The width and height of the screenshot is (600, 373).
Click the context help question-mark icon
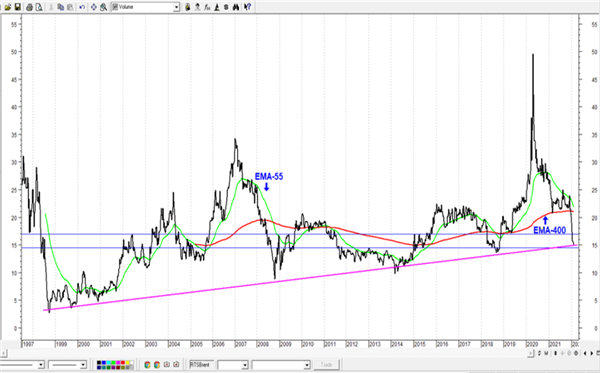pyautogui.click(x=248, y=7)
